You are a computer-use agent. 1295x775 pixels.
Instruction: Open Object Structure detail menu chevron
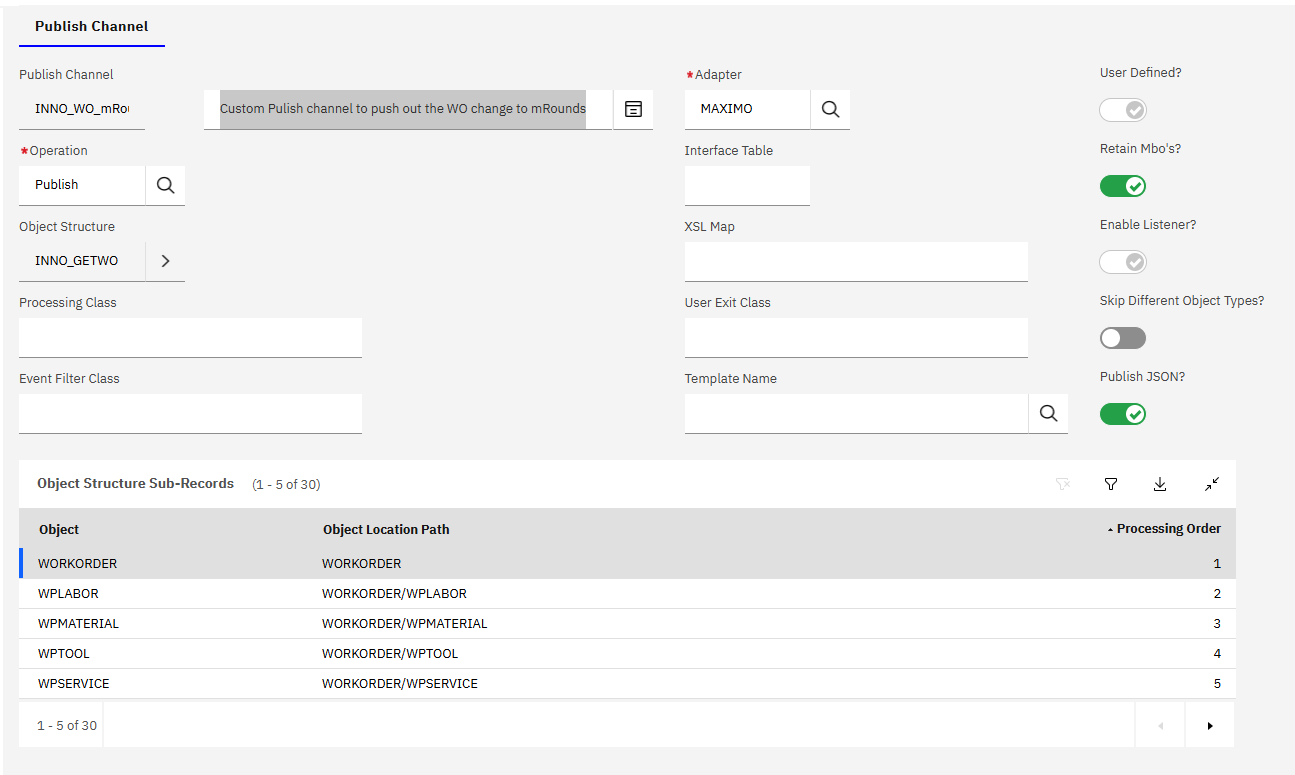point(166,261)
